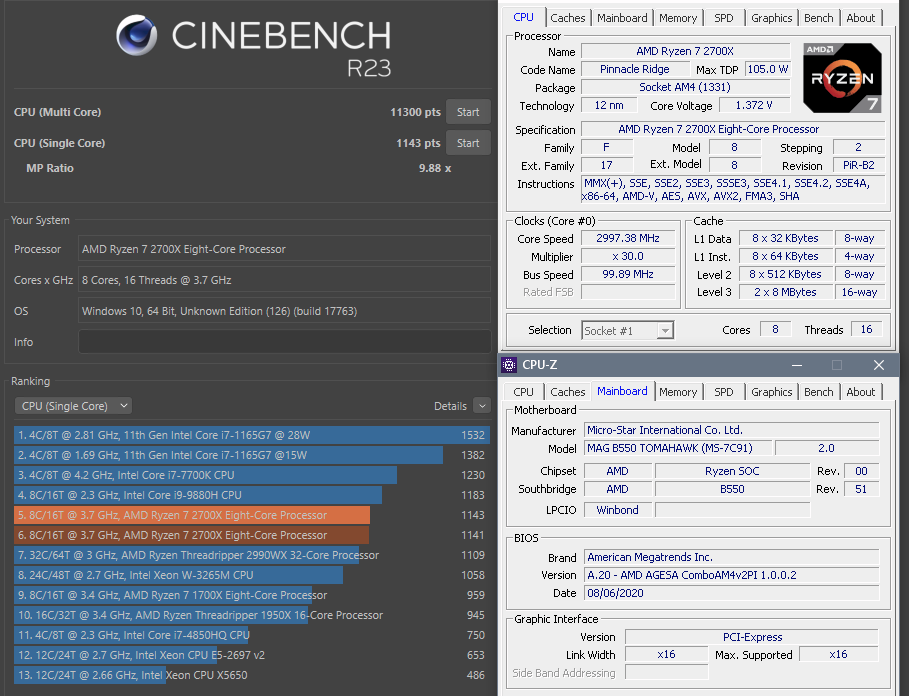The width and height of the screenshot is (909, 696).
Task: Start the CPU Single Core benchmark
Action: point(468,143)
